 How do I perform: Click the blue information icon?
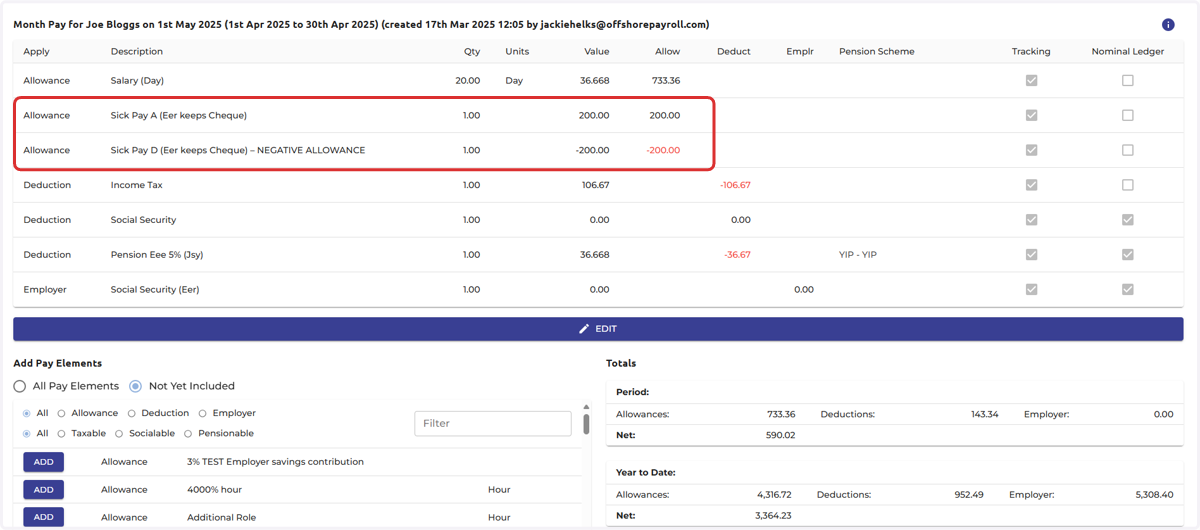click(x=1168, y=25)
